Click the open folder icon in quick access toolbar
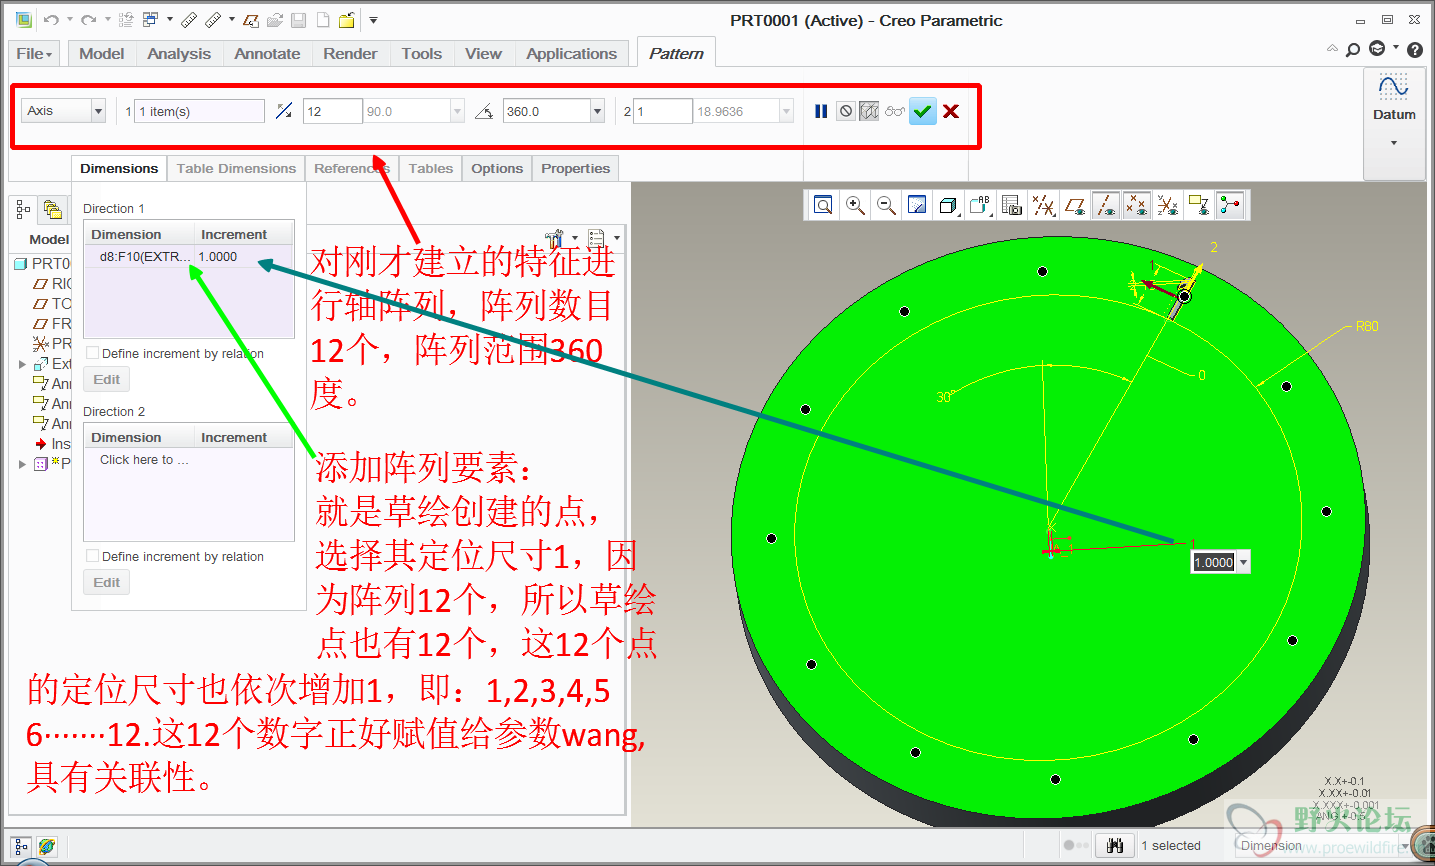The height and width of the screenshot is (866, 1435). click(275, 20)
